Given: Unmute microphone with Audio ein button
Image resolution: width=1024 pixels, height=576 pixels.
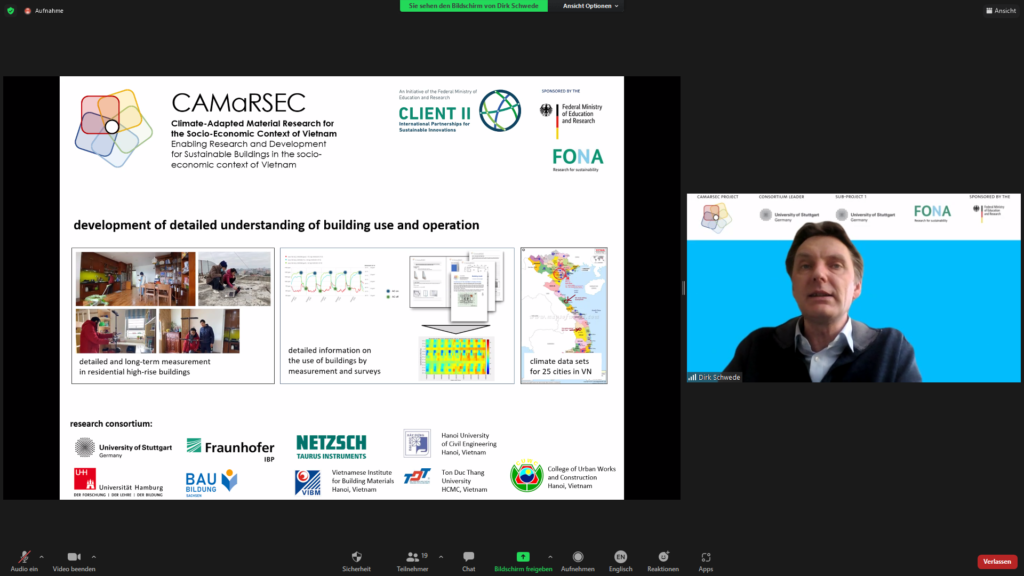Looking at the screenshot, I should (23, 558).
